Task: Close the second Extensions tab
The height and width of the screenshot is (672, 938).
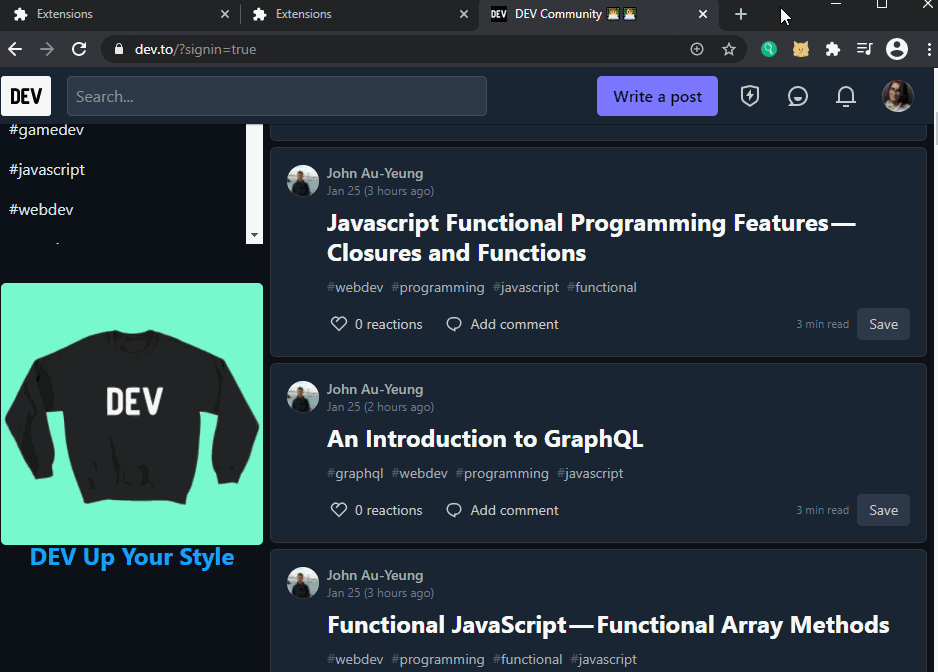Action: [x=464, y=14]
